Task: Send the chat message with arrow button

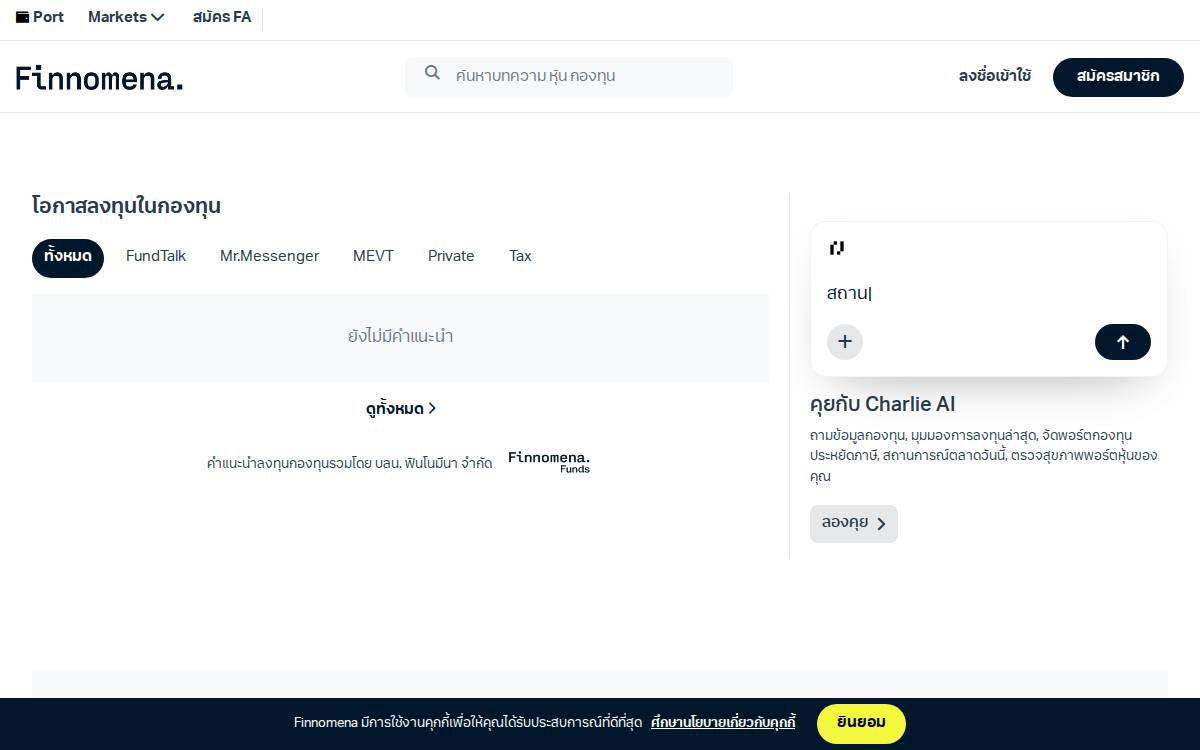Action: [x=1123, y=342]
